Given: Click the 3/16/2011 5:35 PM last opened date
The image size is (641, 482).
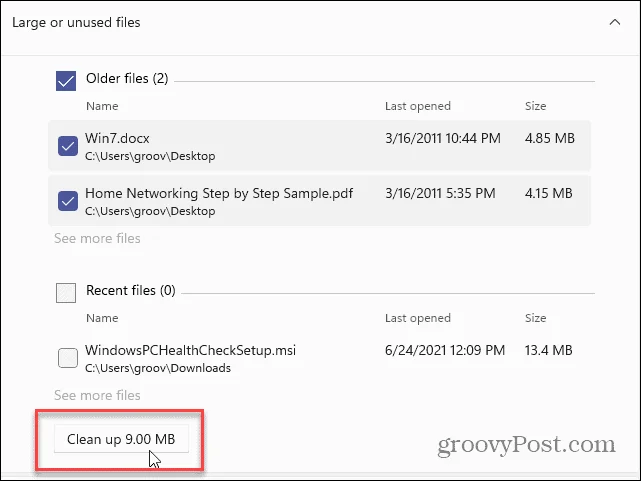Looking at the screenshot, I should (440, 193).
